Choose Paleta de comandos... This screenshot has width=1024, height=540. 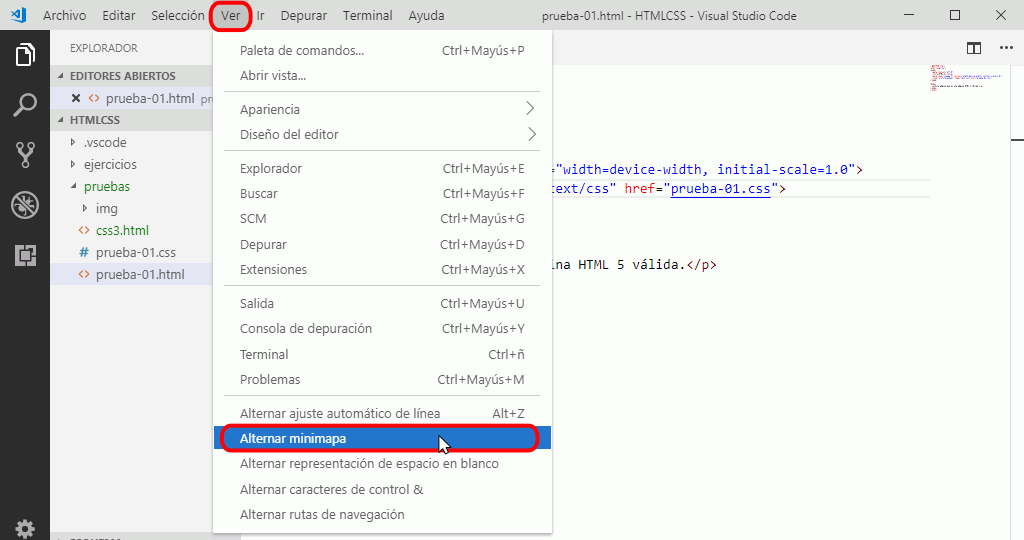(383, 50)
